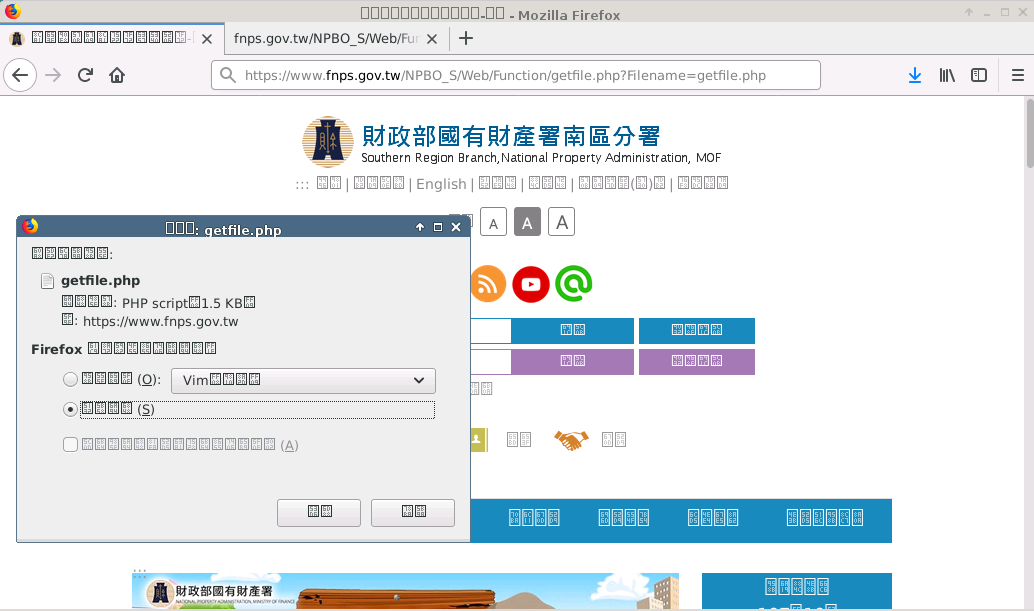Click the 'https://www.fnps.gov.tw' source text
This screenshot has height=611, width=1034.
point(160,322)
